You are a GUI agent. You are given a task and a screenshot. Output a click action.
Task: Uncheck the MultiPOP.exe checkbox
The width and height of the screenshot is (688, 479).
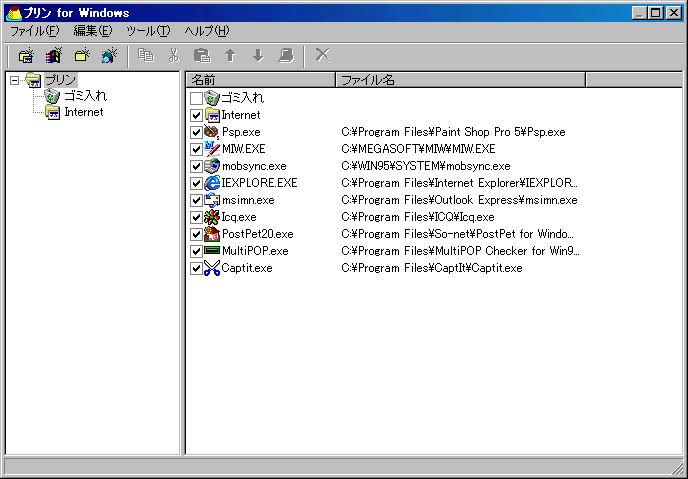click(196, 251)
